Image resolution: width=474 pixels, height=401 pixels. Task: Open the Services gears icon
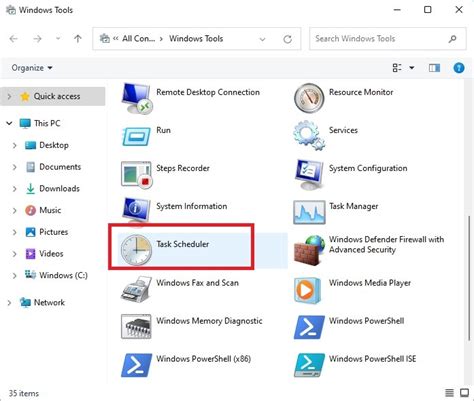tap(309, 136)
